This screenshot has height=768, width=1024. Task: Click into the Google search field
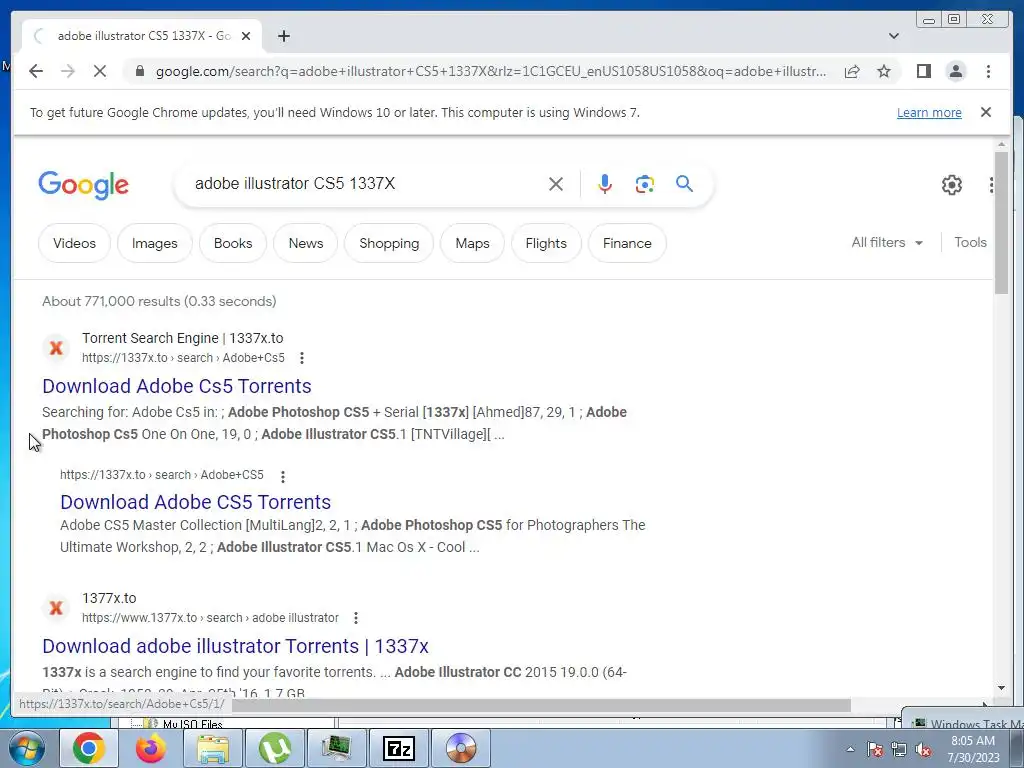click(x=366, y=184)
